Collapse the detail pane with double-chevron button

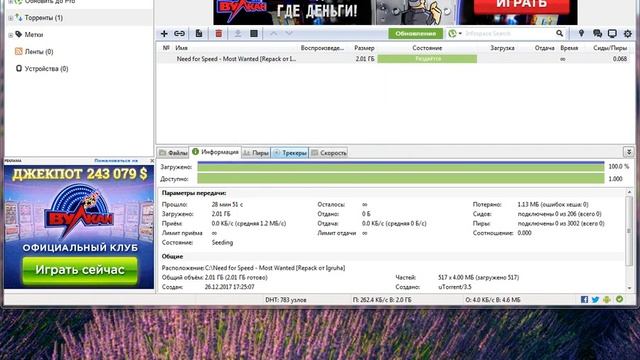point(629,152)
